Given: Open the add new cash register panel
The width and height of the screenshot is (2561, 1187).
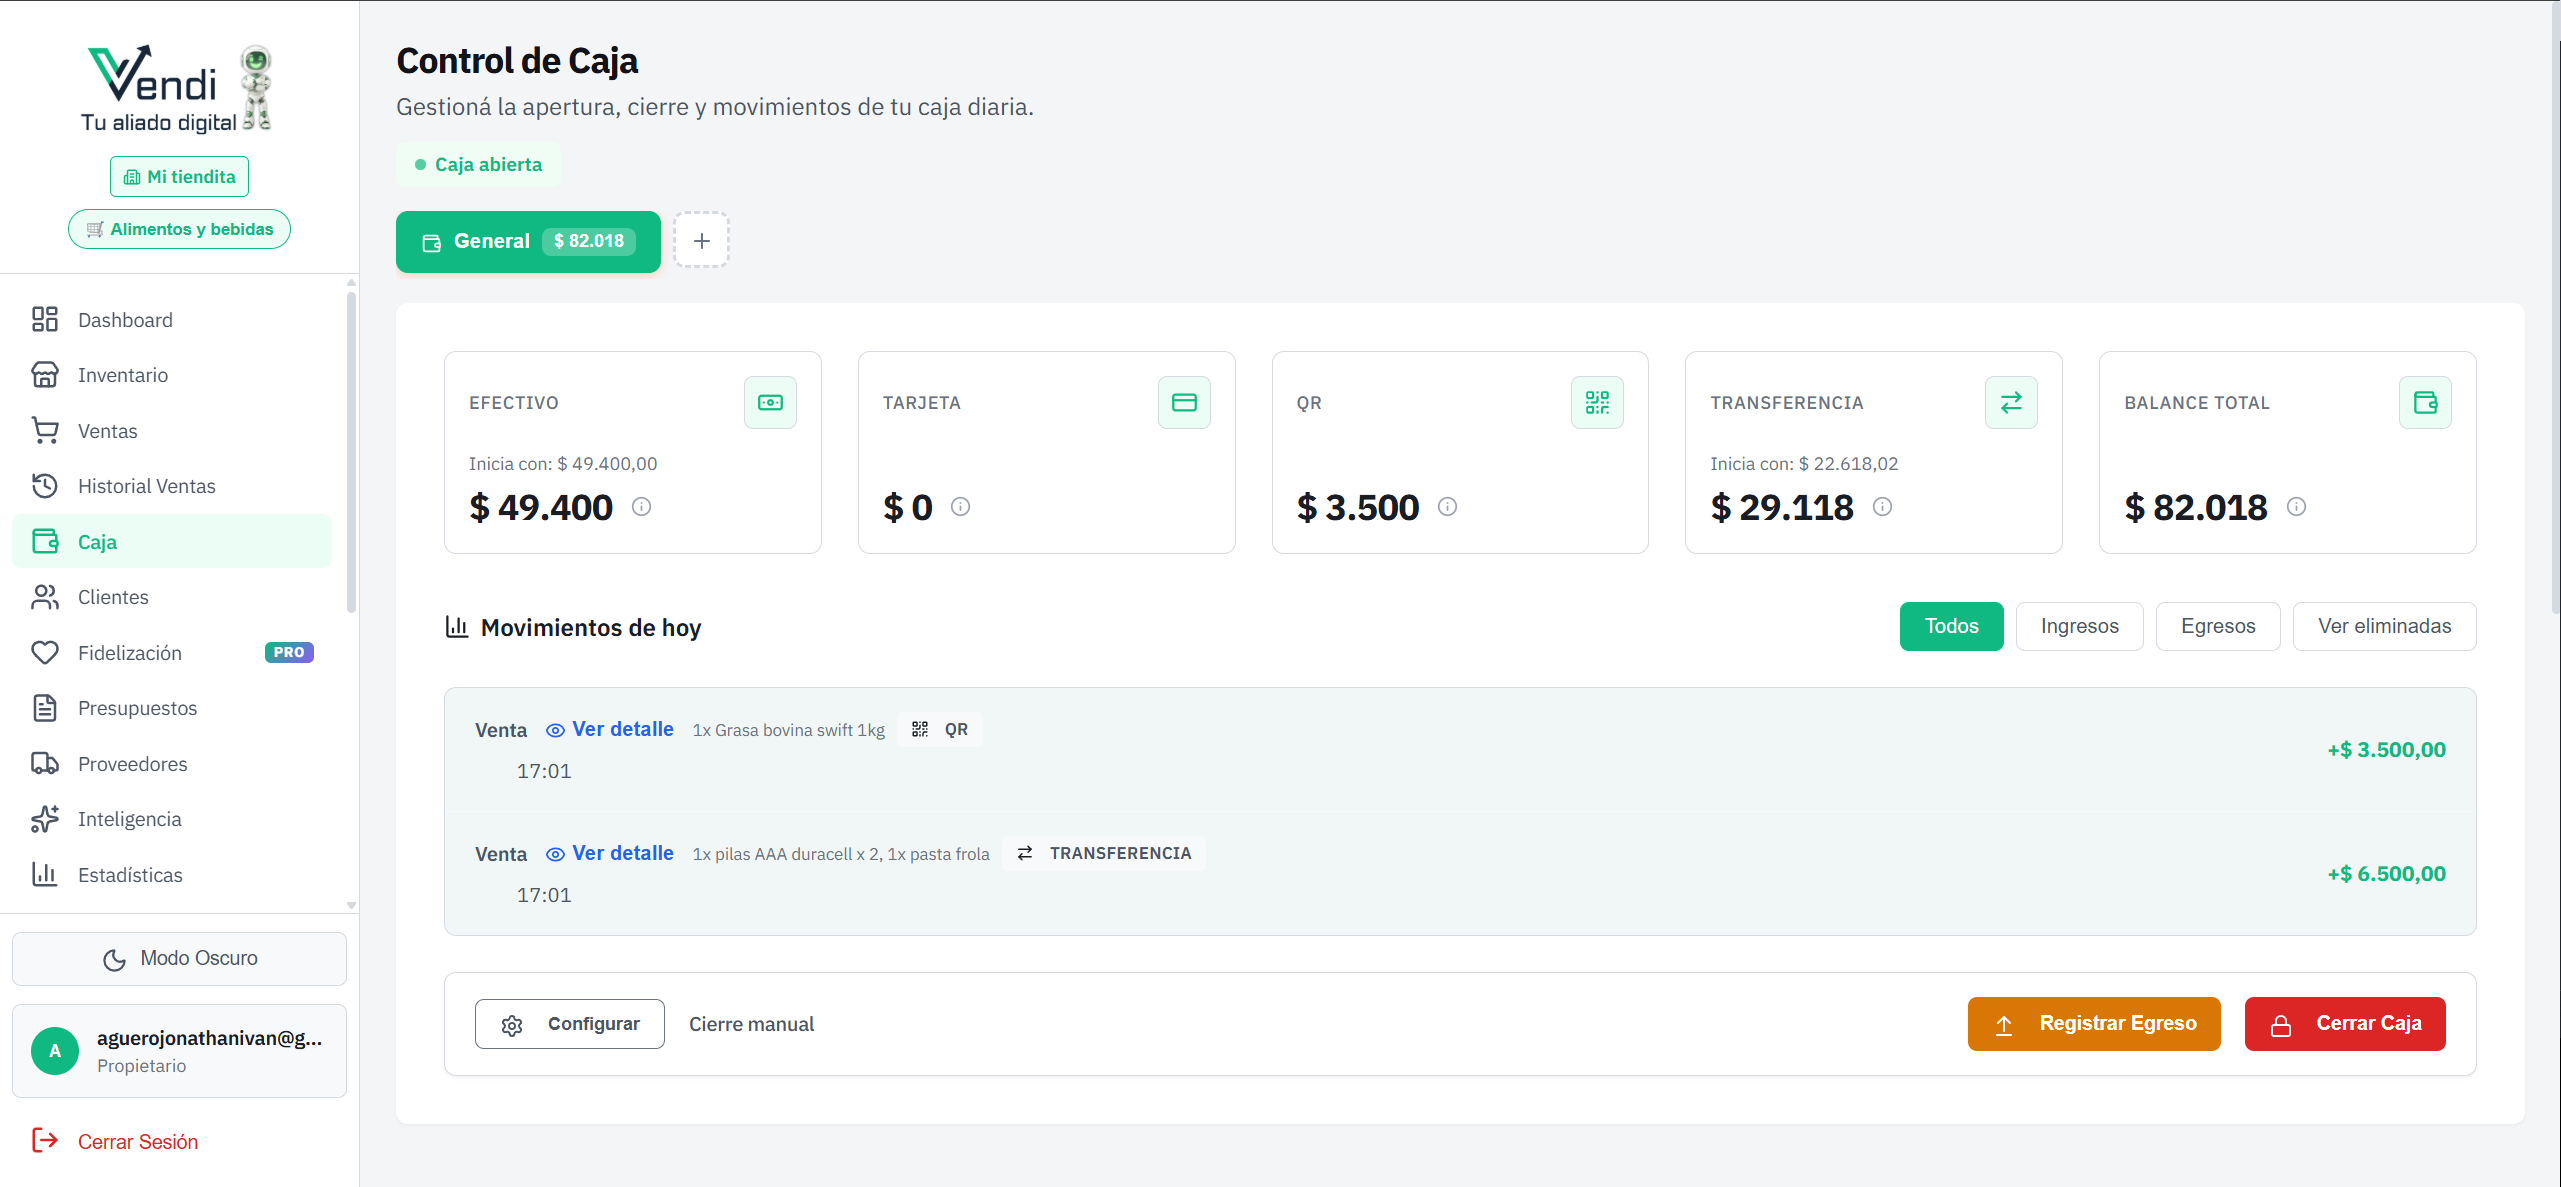Looking at the screenshot, I should [x=701, y=240].
